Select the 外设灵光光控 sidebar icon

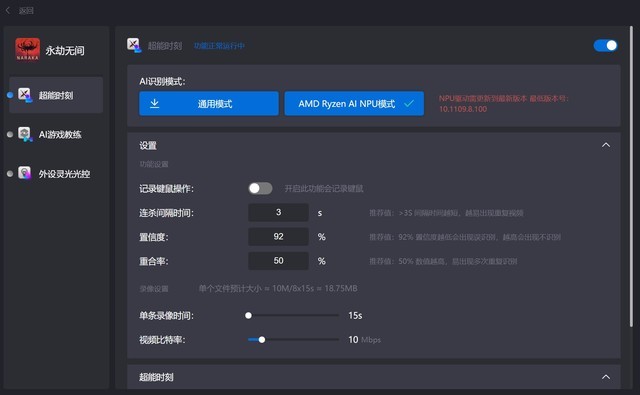tap(25, 173)
